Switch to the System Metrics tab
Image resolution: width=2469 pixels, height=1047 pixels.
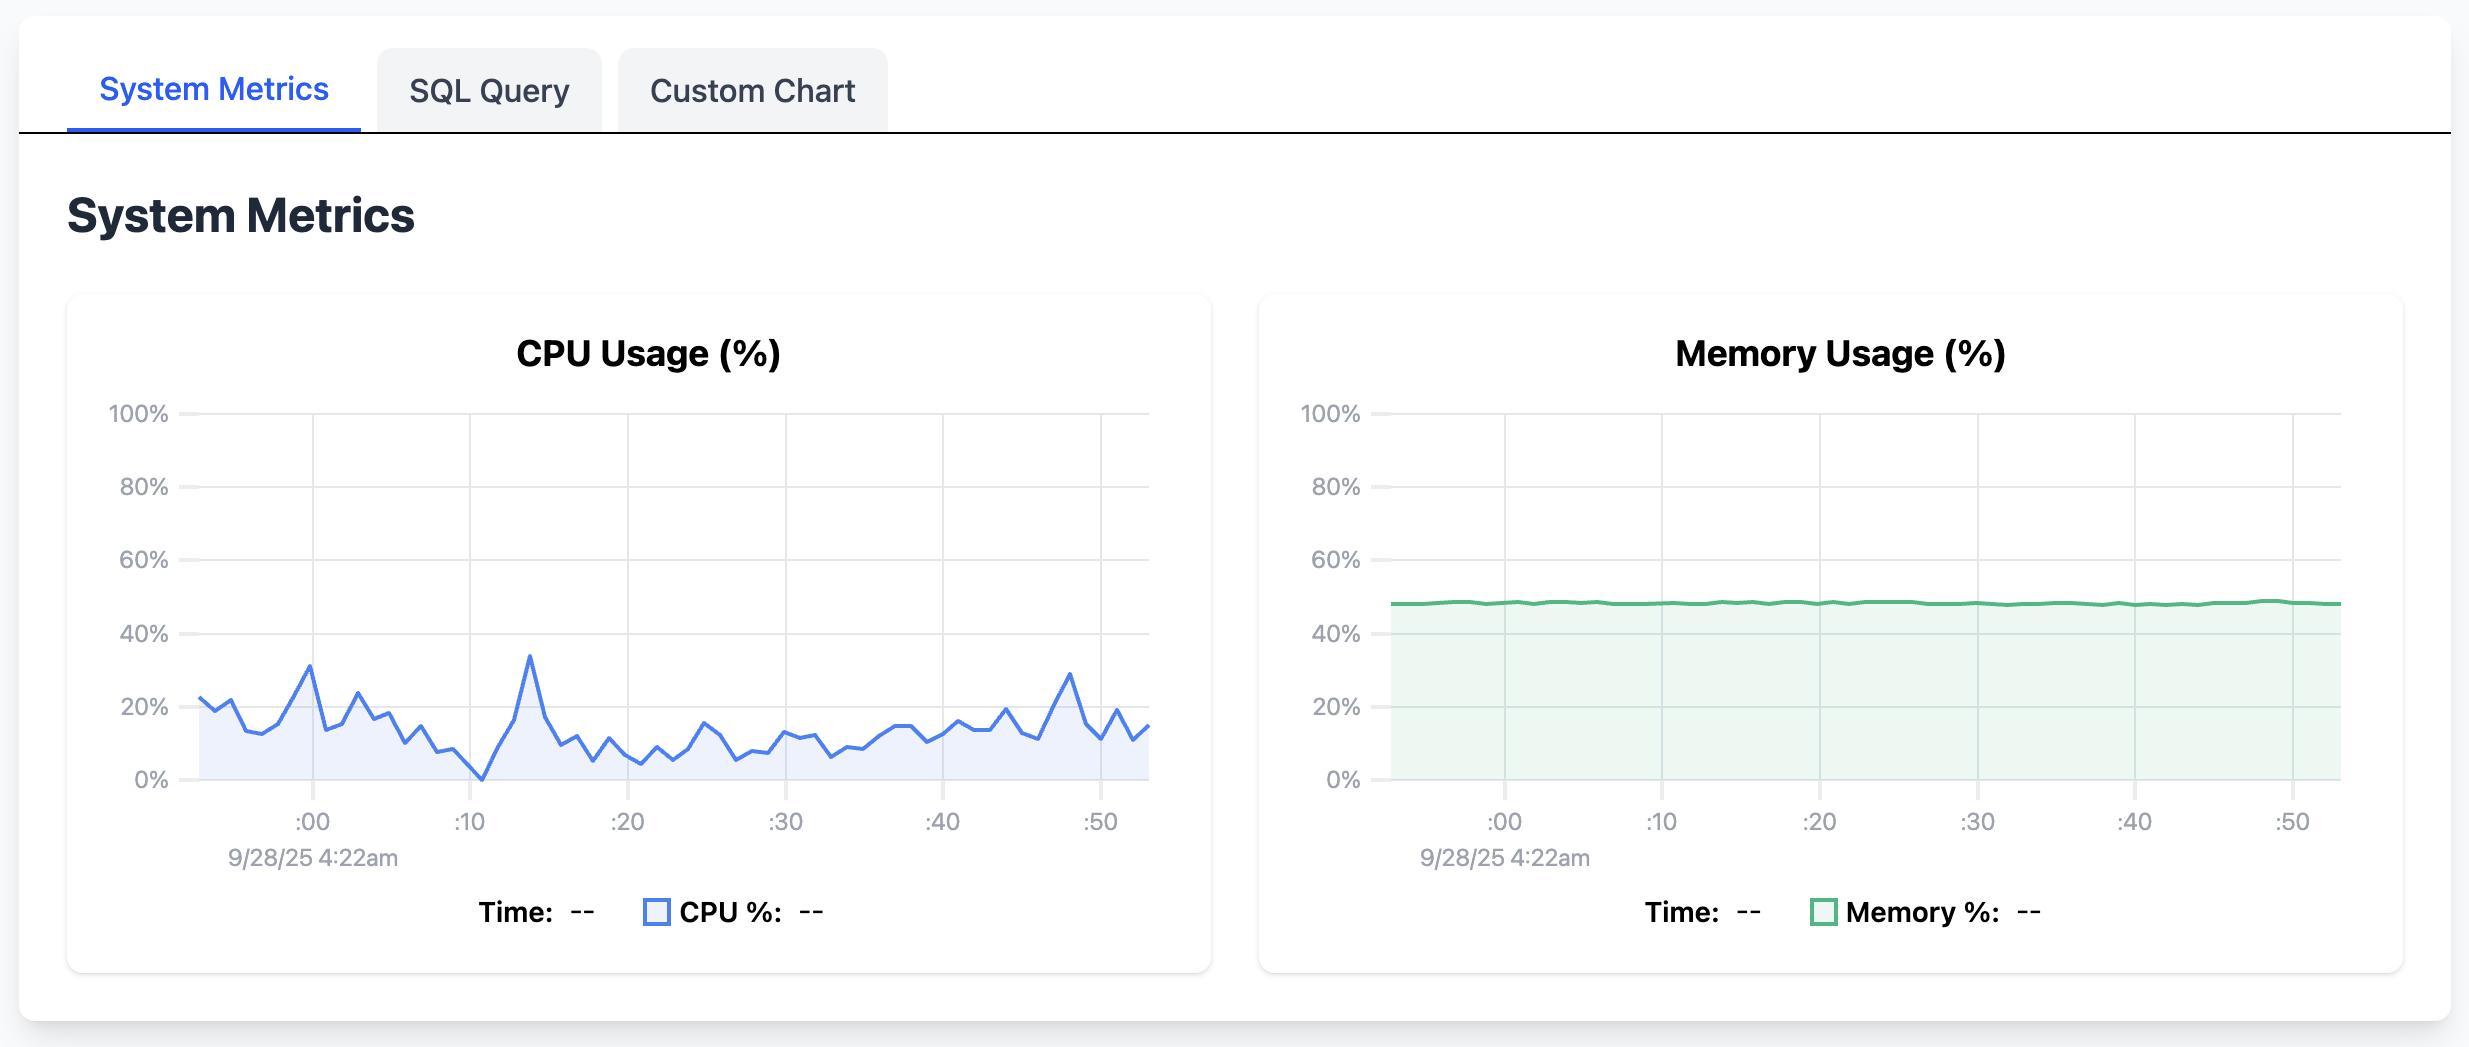214,90
